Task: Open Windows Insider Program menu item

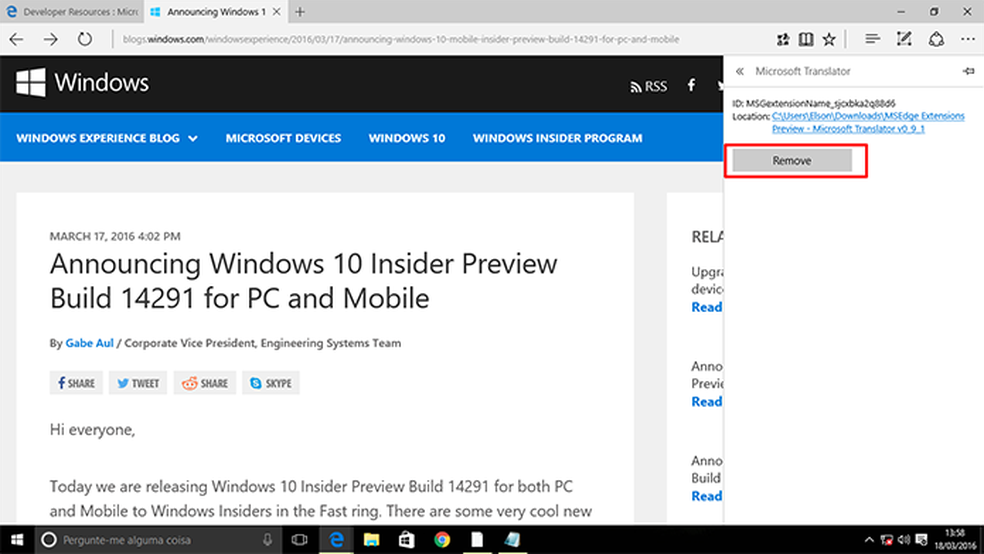Action: tap(557, 138)
